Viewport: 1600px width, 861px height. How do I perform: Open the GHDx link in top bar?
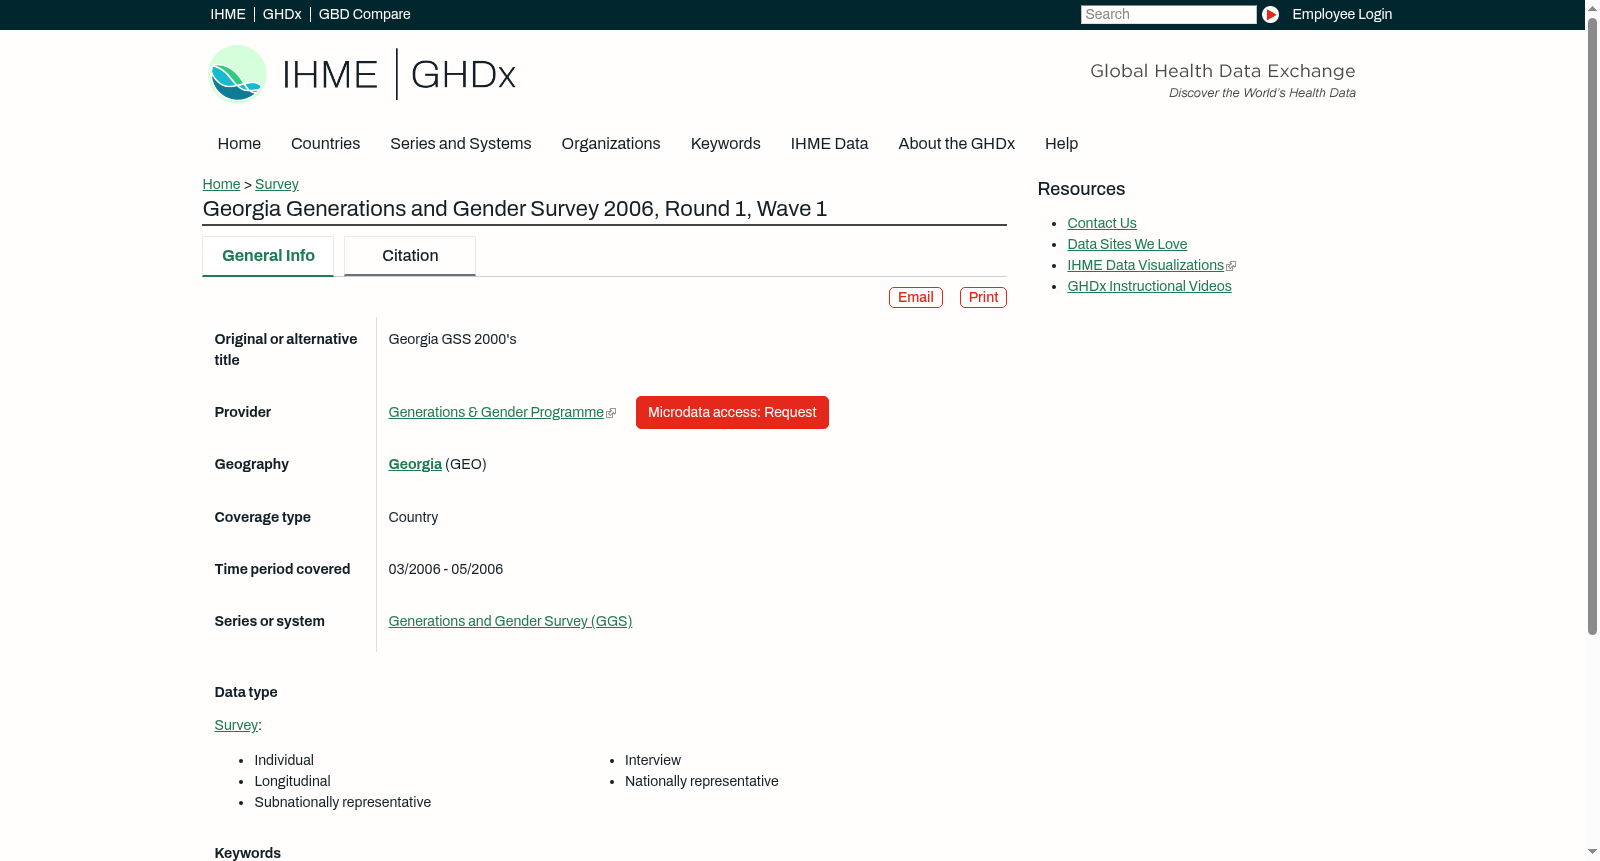point(282,14)
